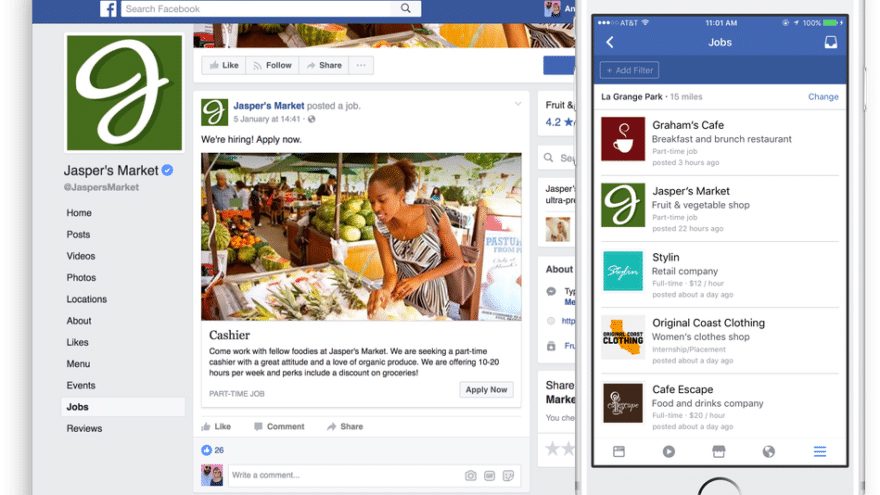This screenshot has width=880, height=495.
Task: Click the Apply Now button
Action: point(486,389)
